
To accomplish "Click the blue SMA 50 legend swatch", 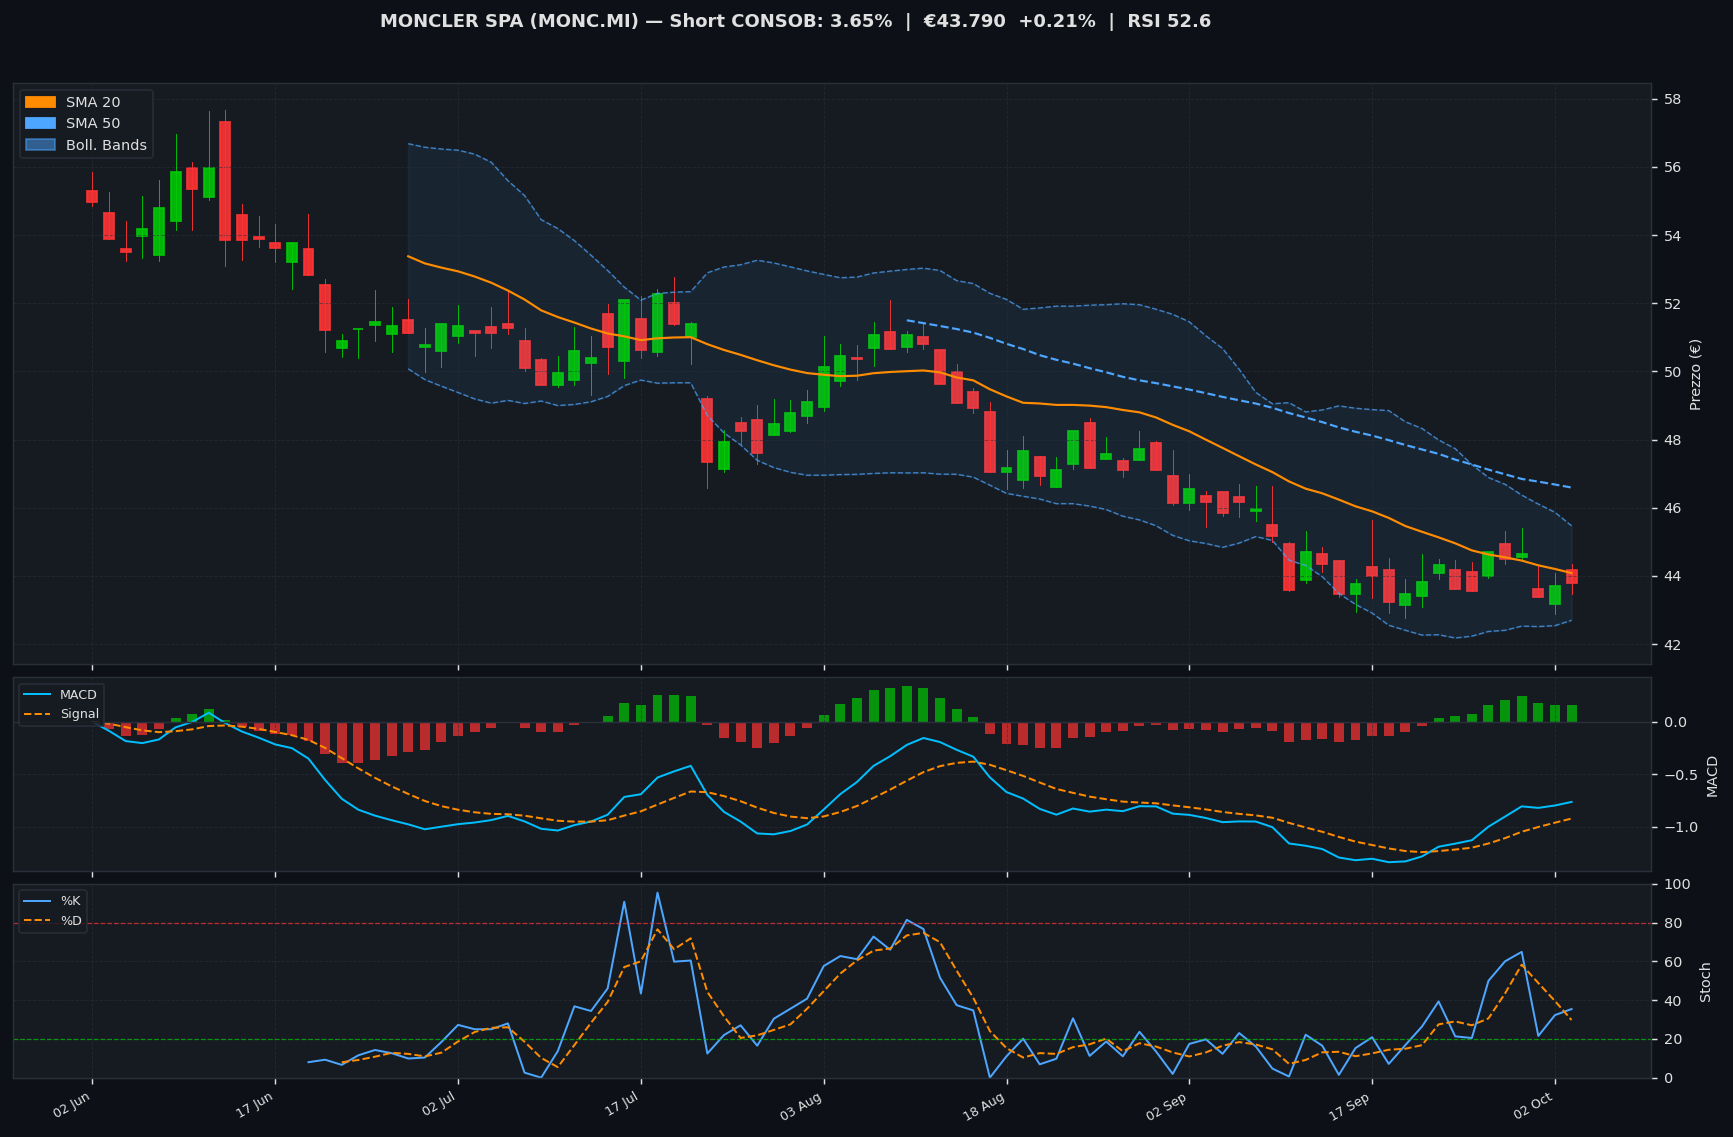I will 40,124.
